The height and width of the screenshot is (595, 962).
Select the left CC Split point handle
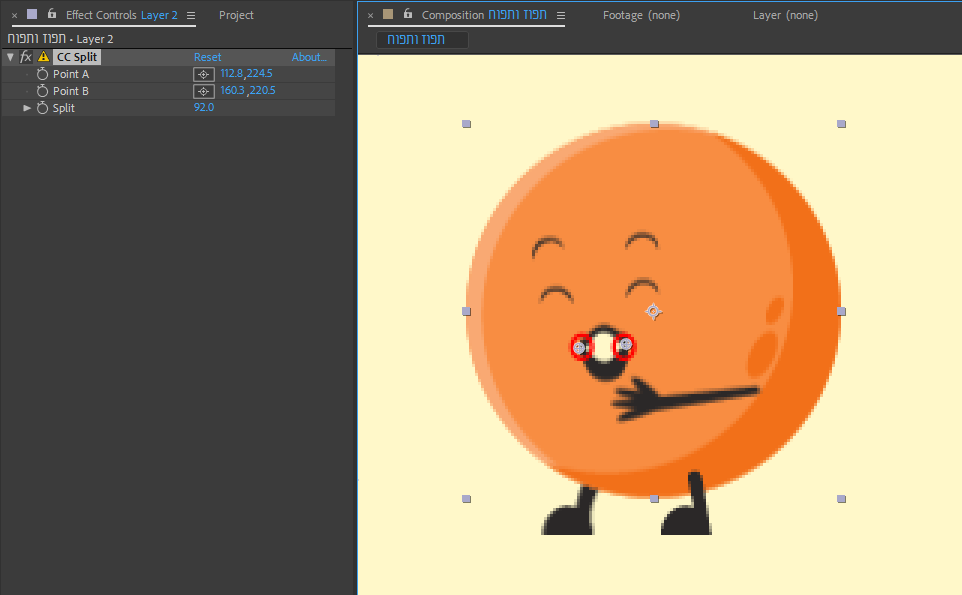click(580, 348)
